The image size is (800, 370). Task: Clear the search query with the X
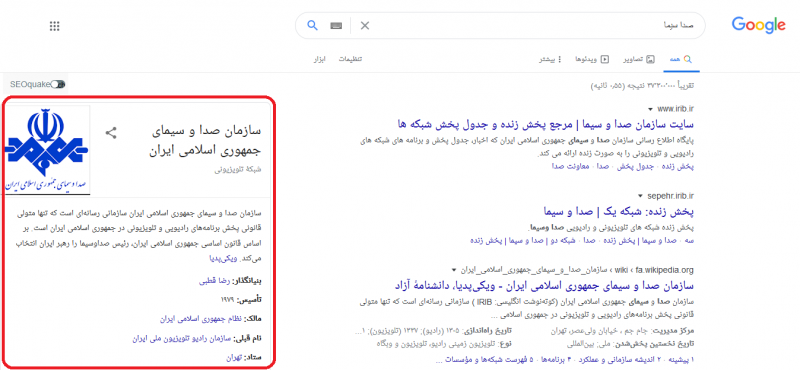(365, 26)
